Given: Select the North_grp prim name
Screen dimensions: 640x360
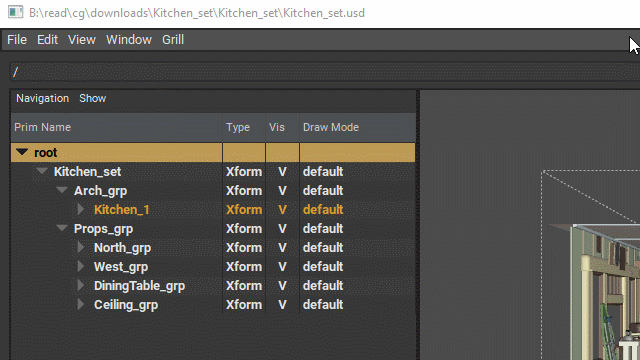Looking at the screenshot, I should [122, 248].
